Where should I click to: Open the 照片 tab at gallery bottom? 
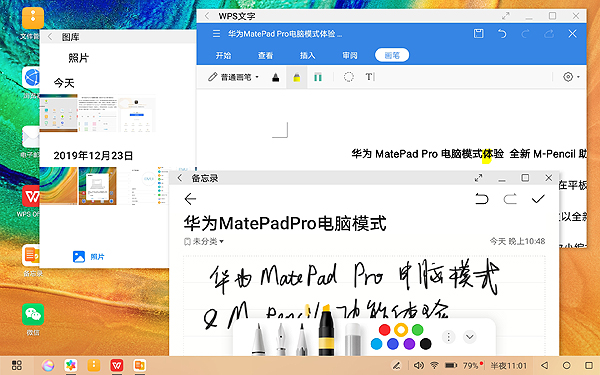(x=88, y=256)
